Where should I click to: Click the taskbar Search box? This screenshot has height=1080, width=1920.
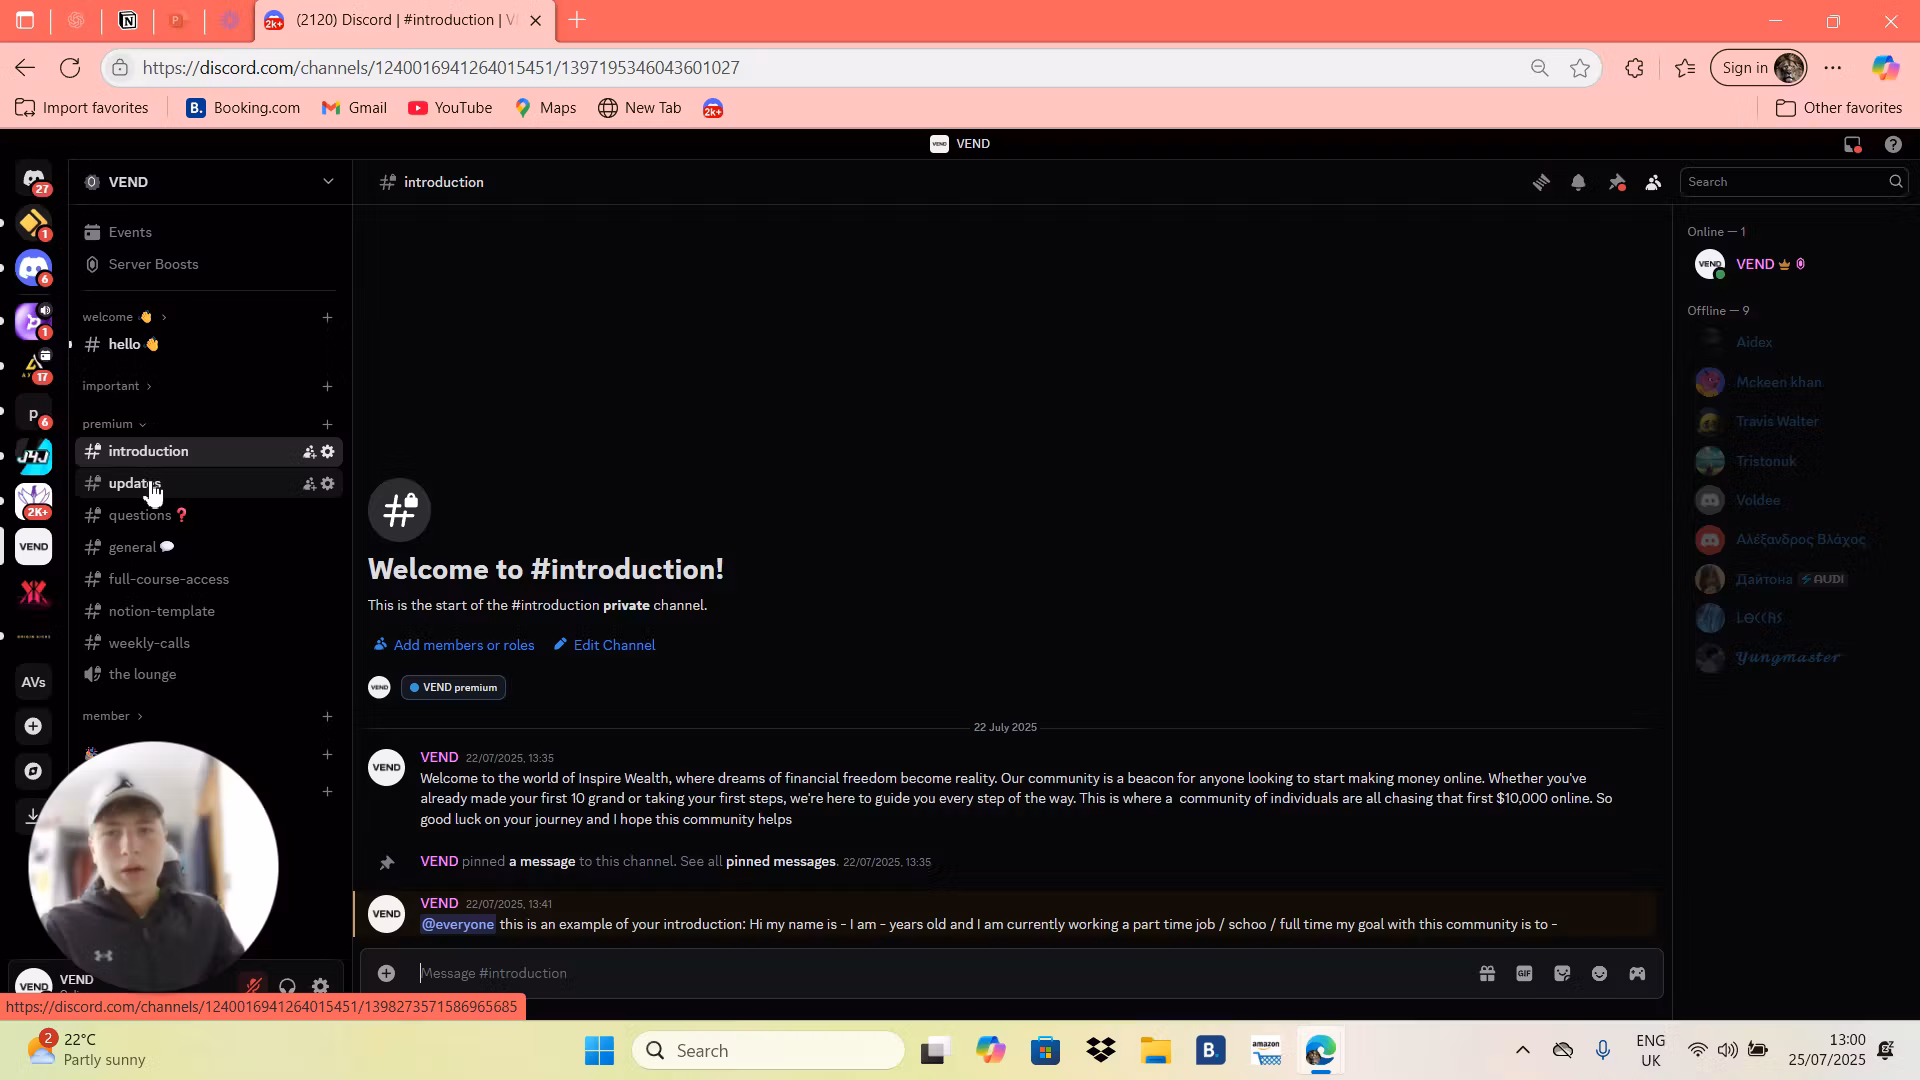click(768, 1051)
